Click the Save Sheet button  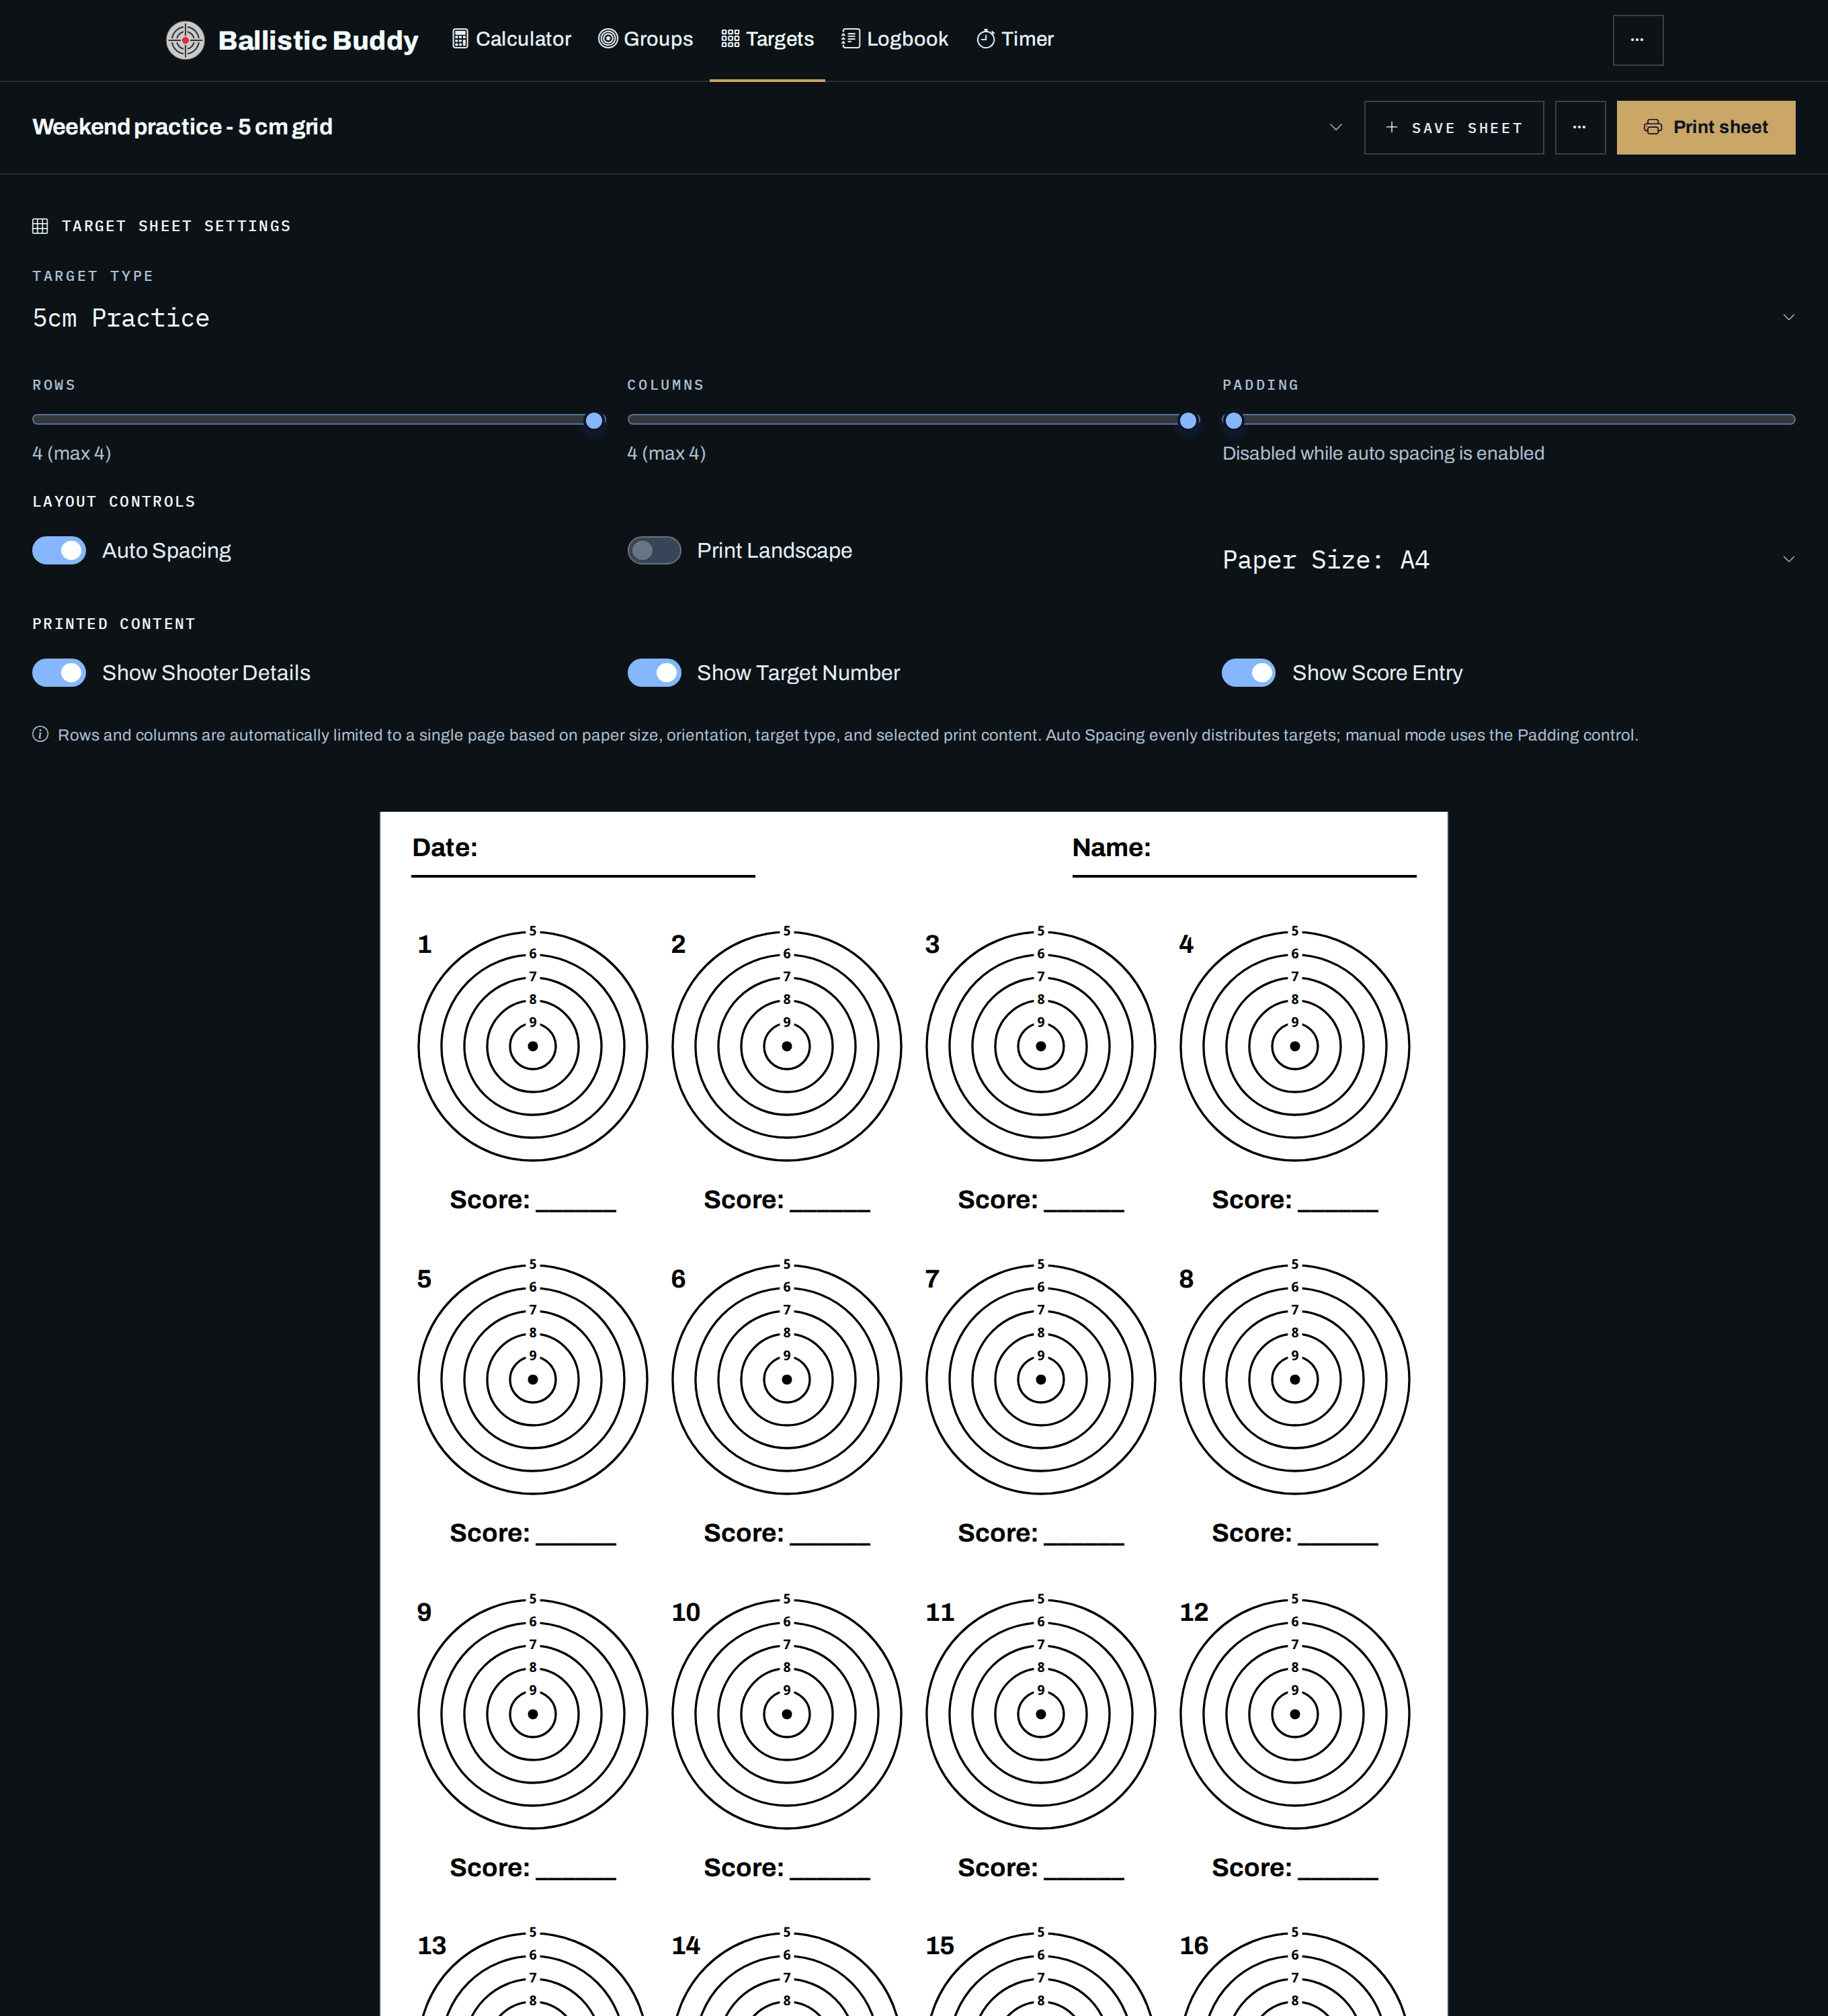(x=1454, y=127)
